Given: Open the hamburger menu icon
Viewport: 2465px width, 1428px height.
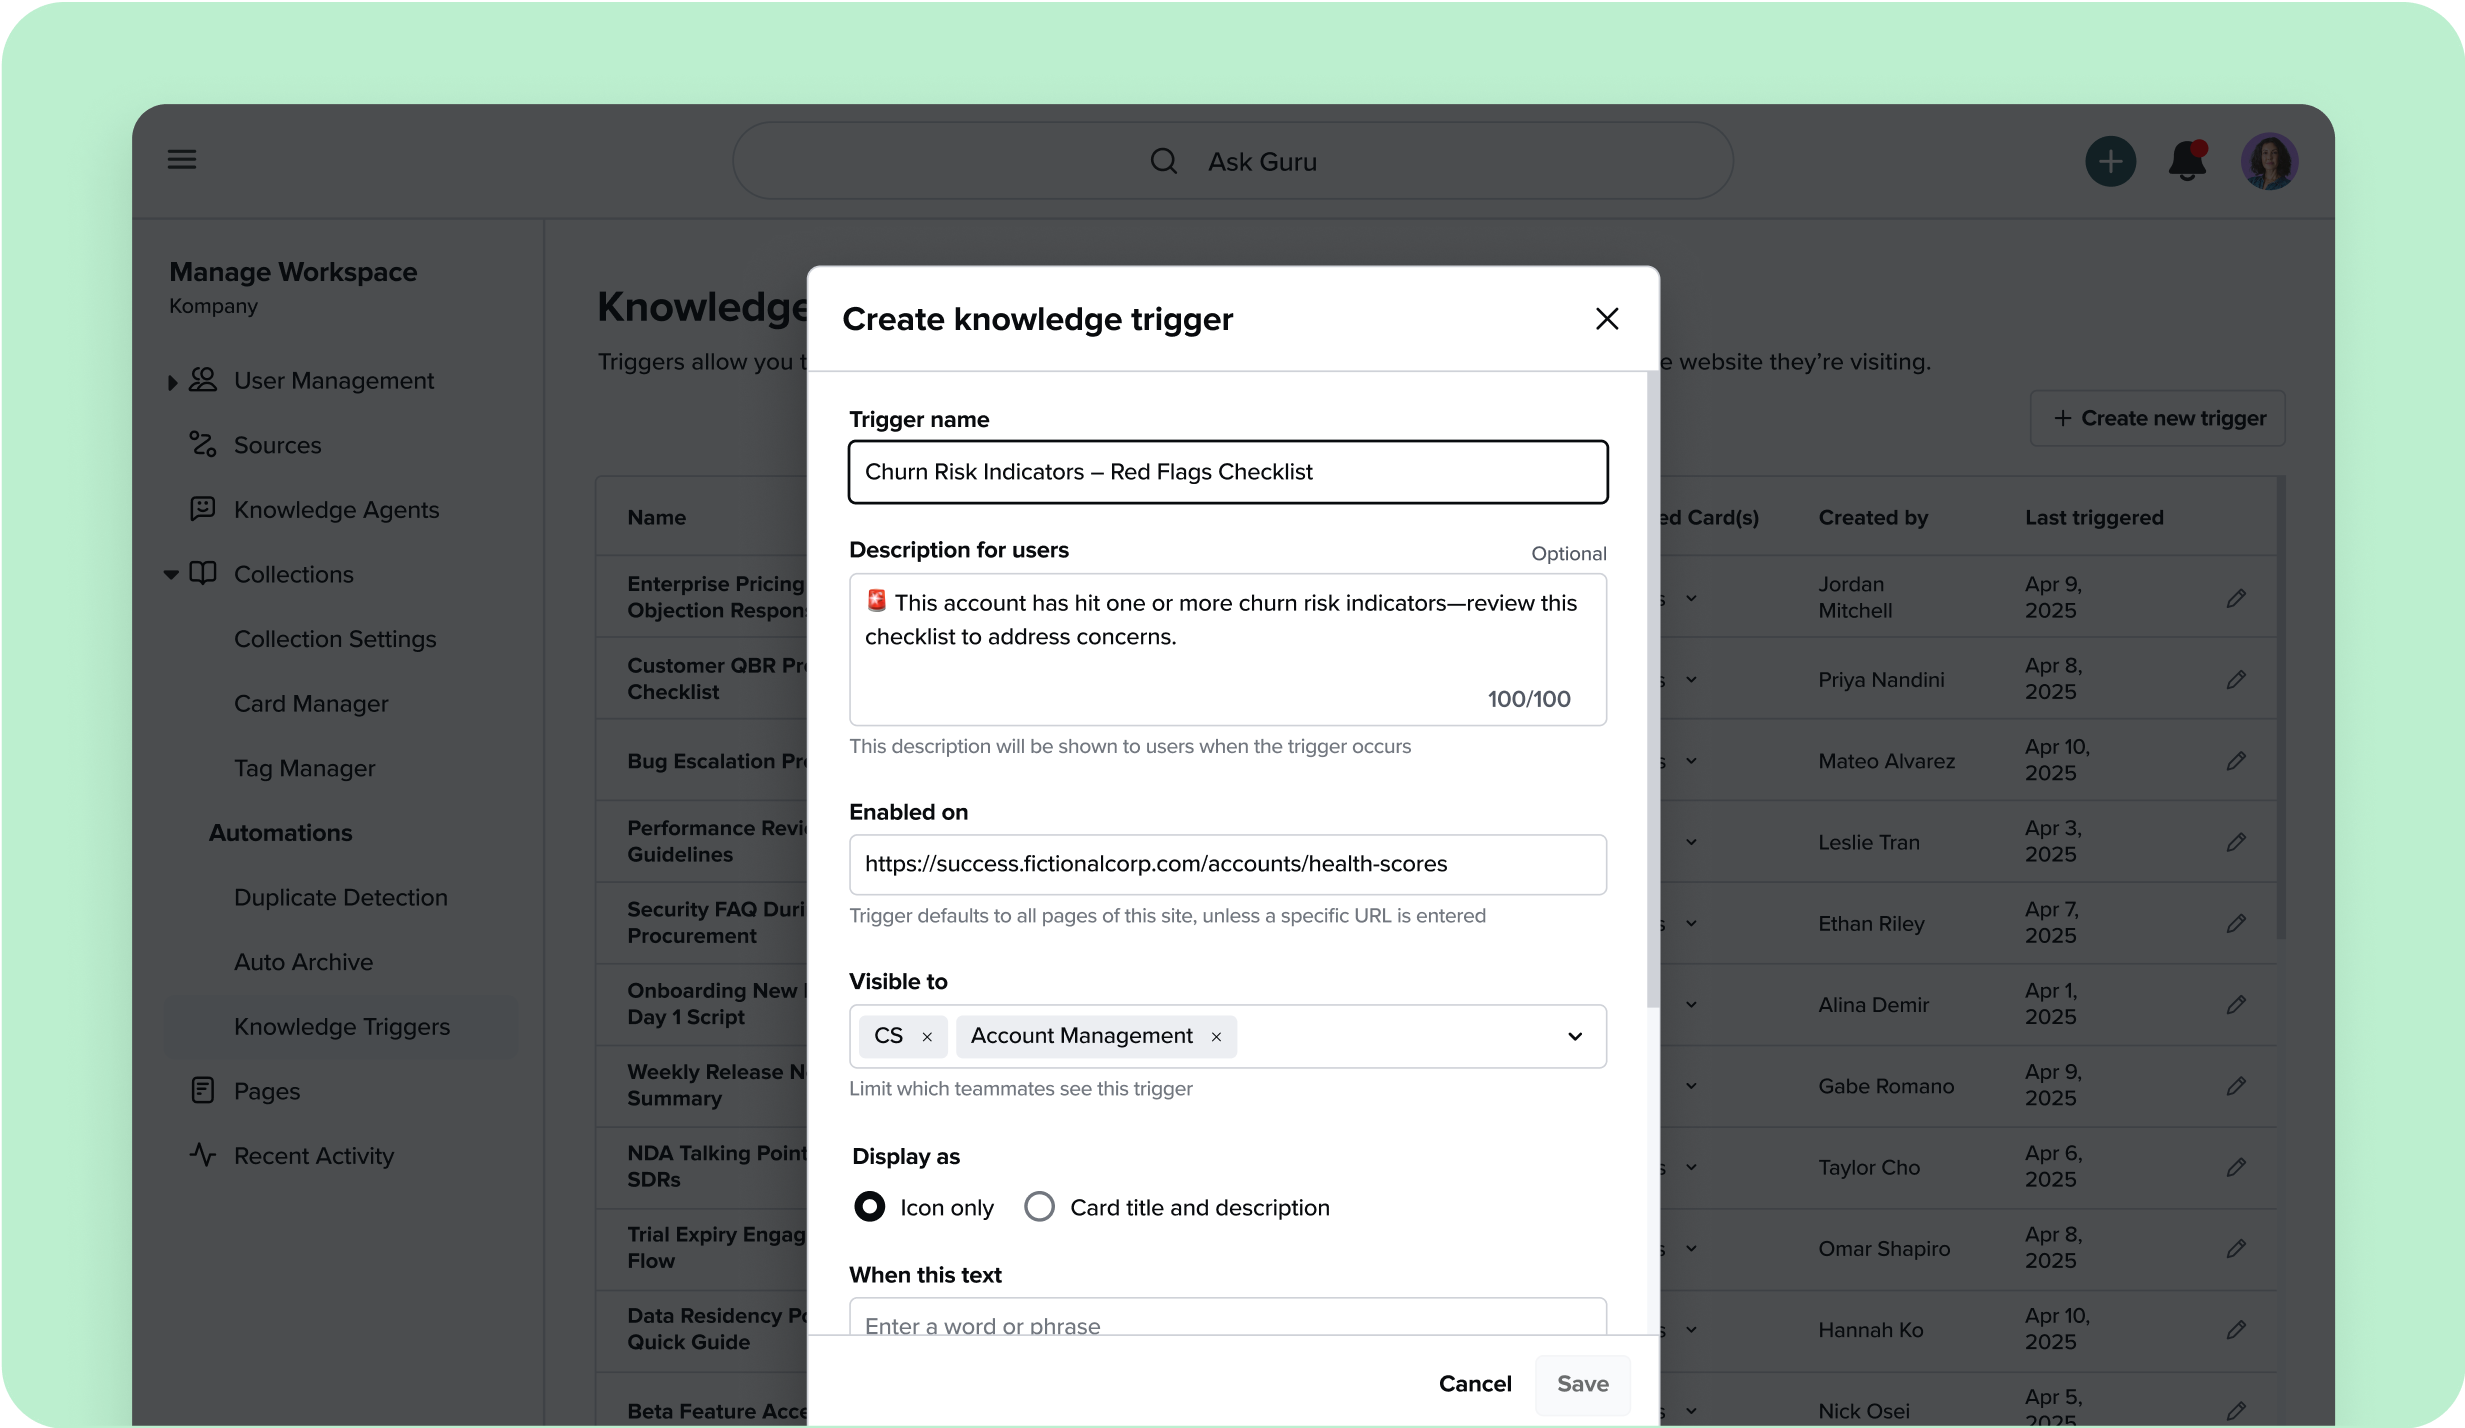Looking at the screenshot, I should point(181,160).
